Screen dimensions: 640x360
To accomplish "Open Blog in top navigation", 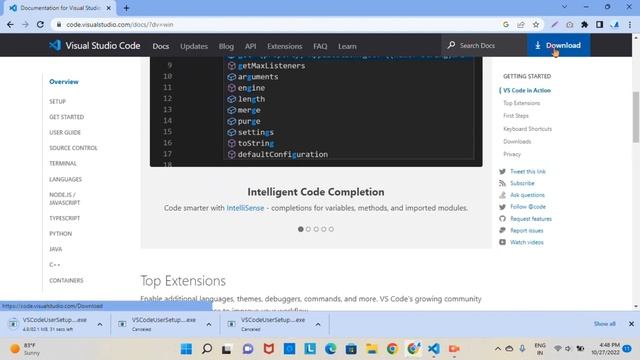I will pos(226,46).
